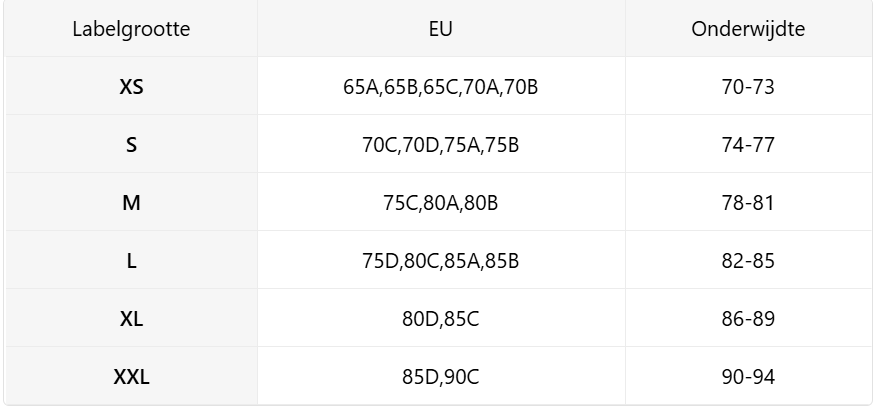Click the EU cell 75C,80A,80B

[x=441, y=203]
